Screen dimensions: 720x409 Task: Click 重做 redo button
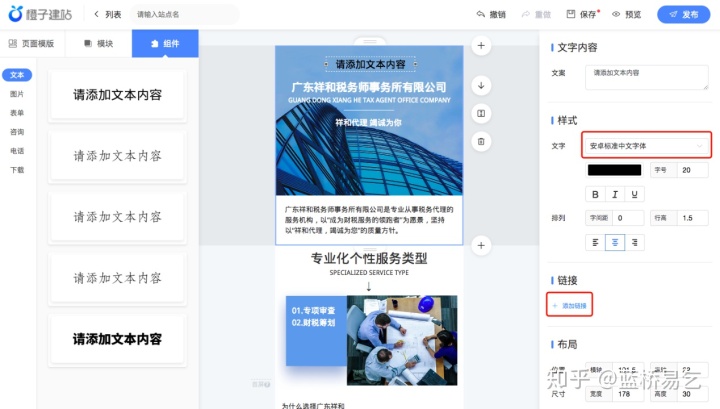[536, 14]
